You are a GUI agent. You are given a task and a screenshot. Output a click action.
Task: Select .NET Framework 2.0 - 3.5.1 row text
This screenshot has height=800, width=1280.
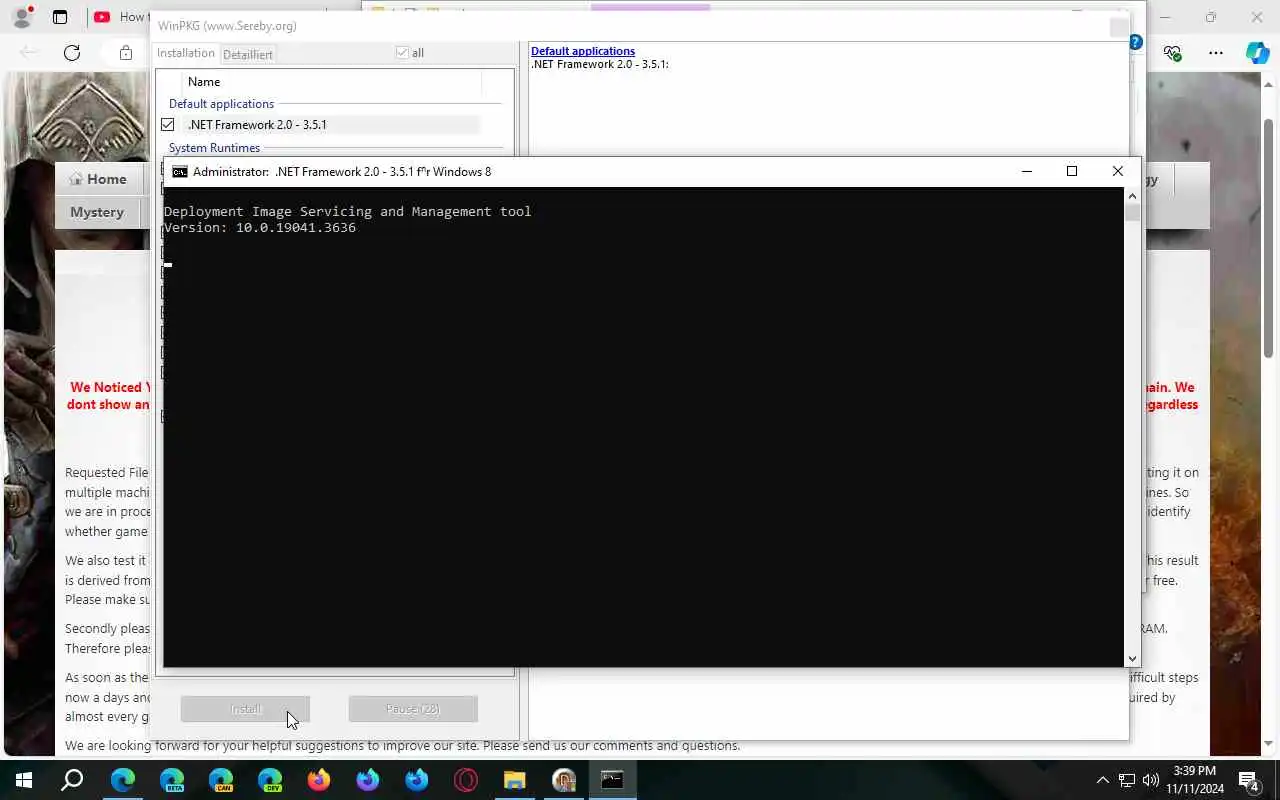[257, 125]
